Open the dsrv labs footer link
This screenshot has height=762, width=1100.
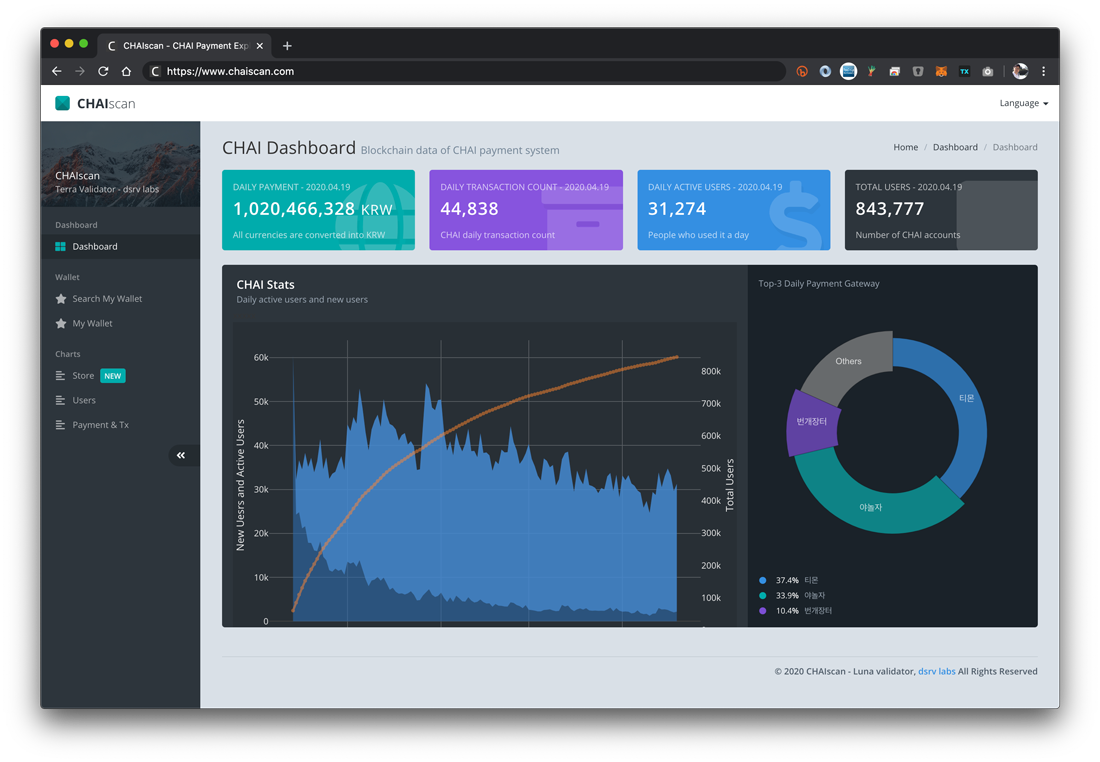coord(937,671)
